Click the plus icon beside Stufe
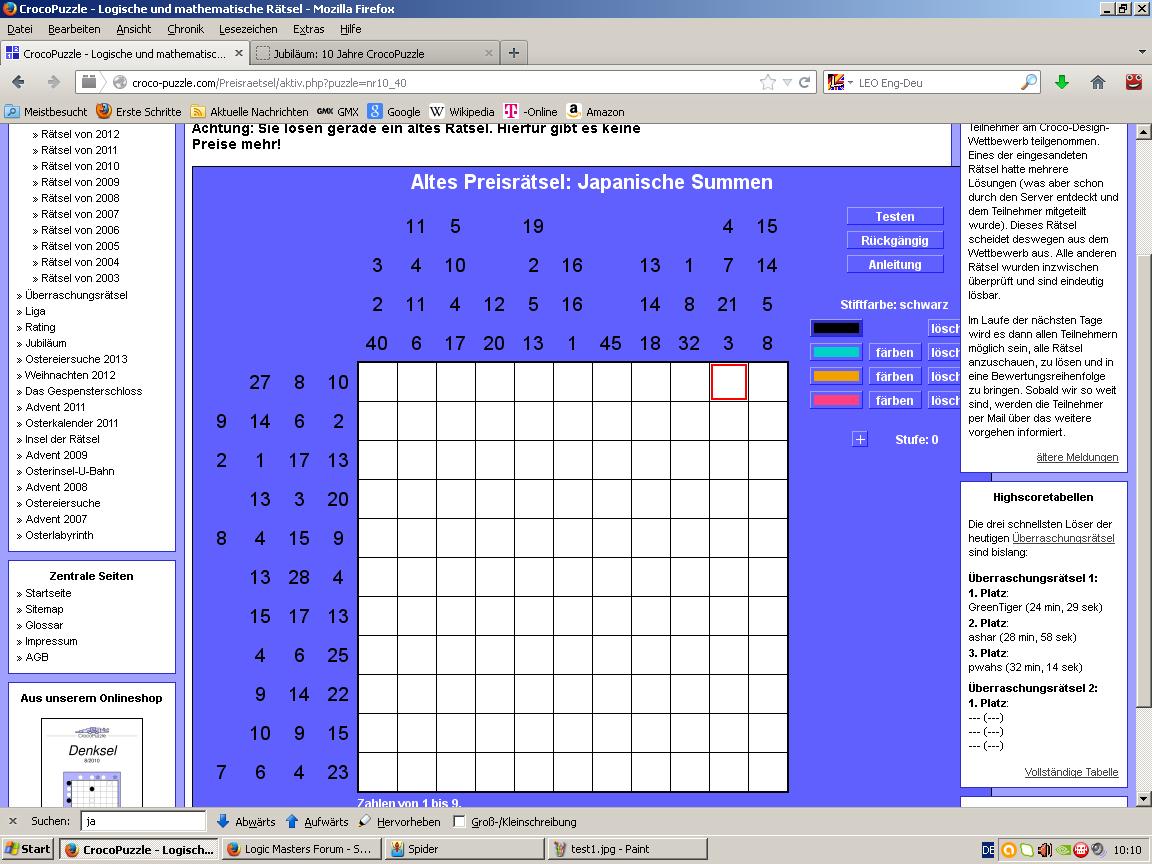 click(859, 439)
